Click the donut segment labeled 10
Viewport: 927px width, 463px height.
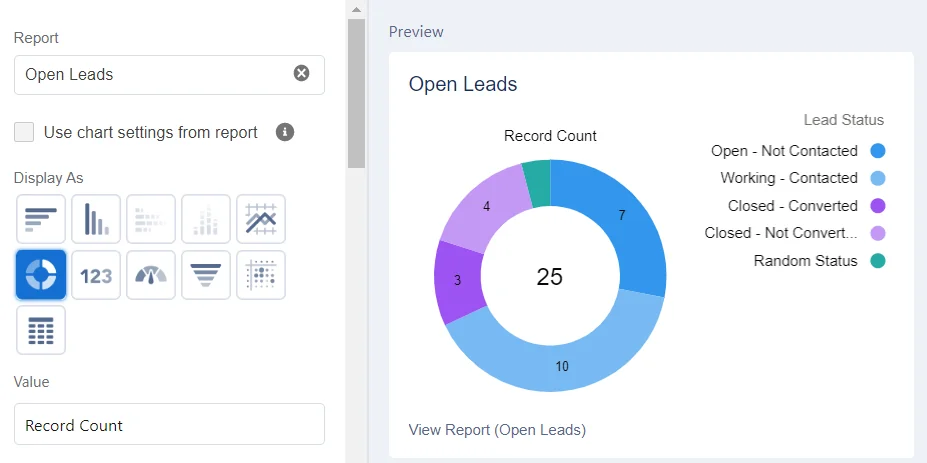coord(562,366)
